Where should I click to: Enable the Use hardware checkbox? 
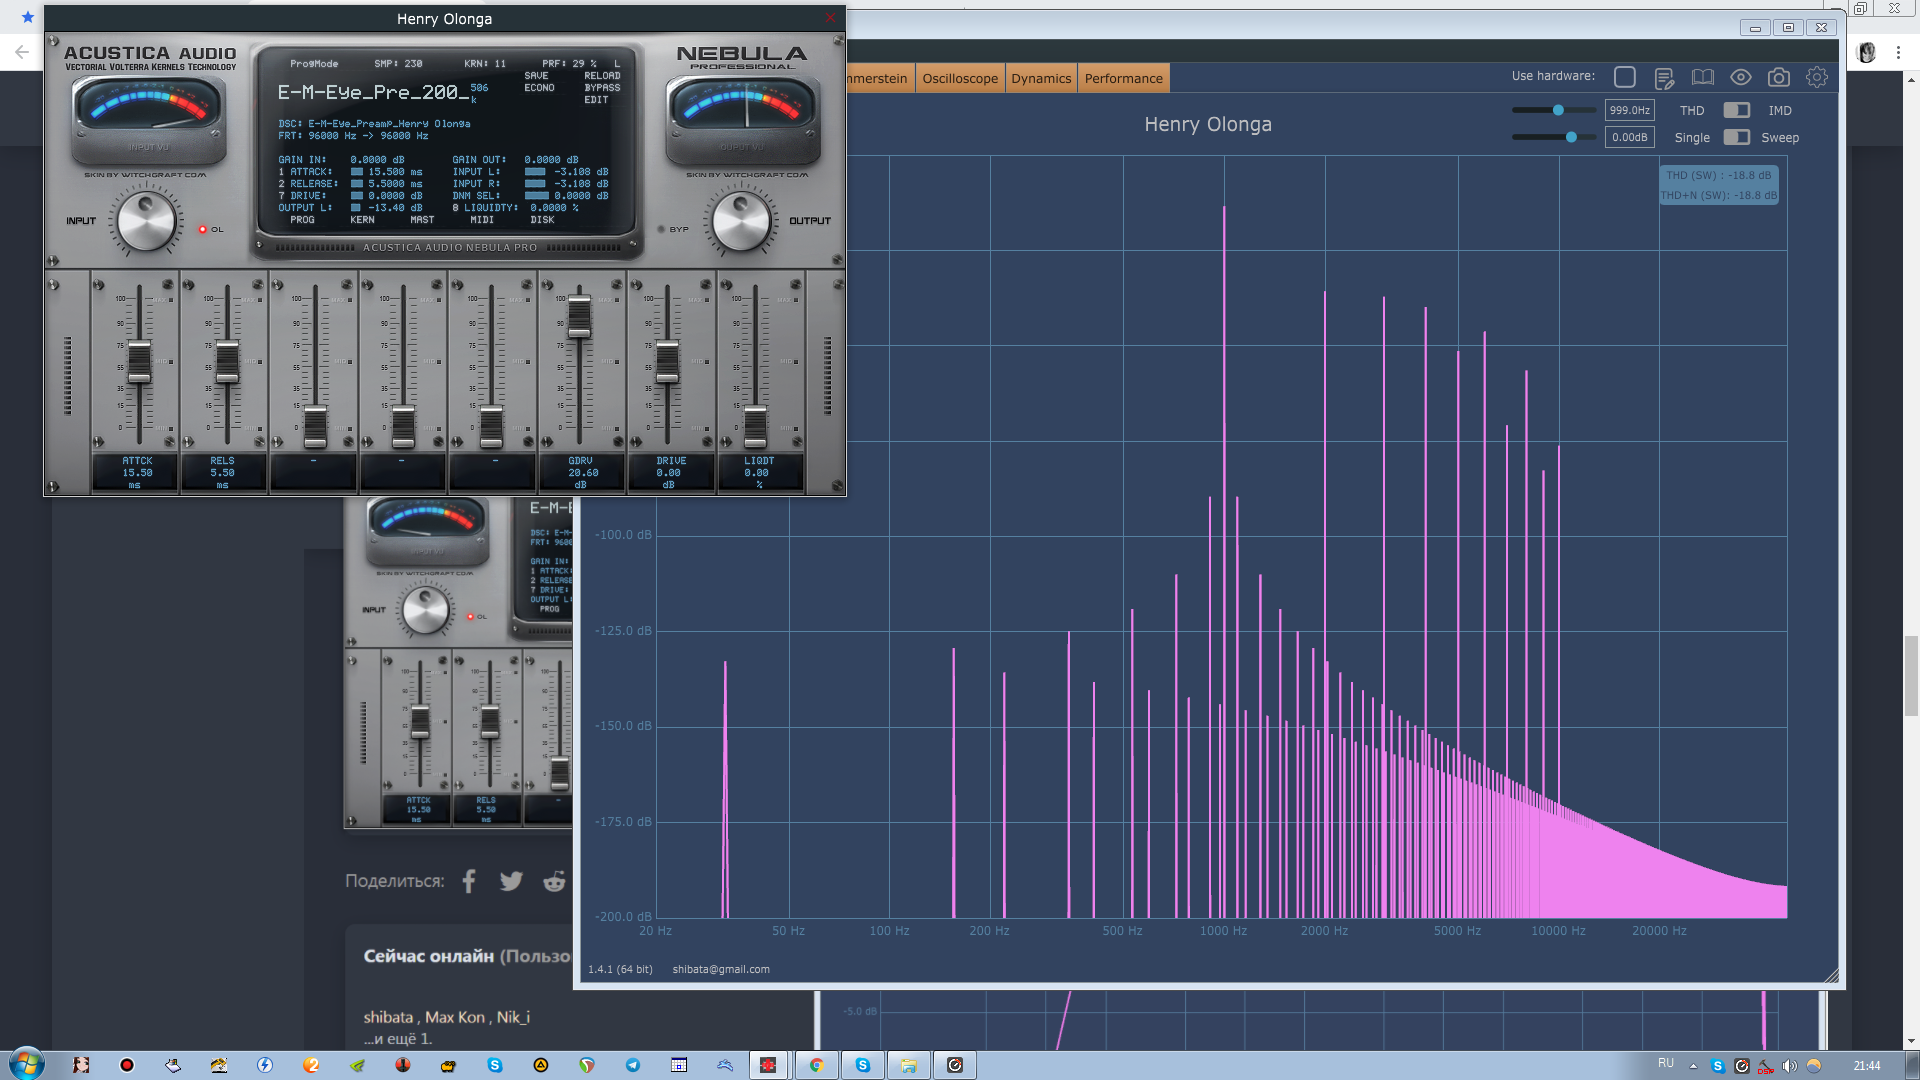click(x=1625, y=77)
